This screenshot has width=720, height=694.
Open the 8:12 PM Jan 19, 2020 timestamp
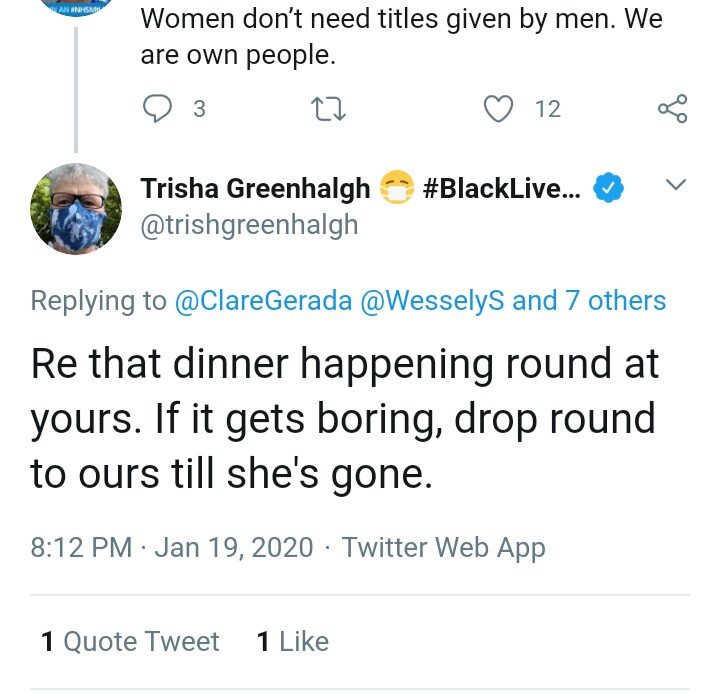172,547
